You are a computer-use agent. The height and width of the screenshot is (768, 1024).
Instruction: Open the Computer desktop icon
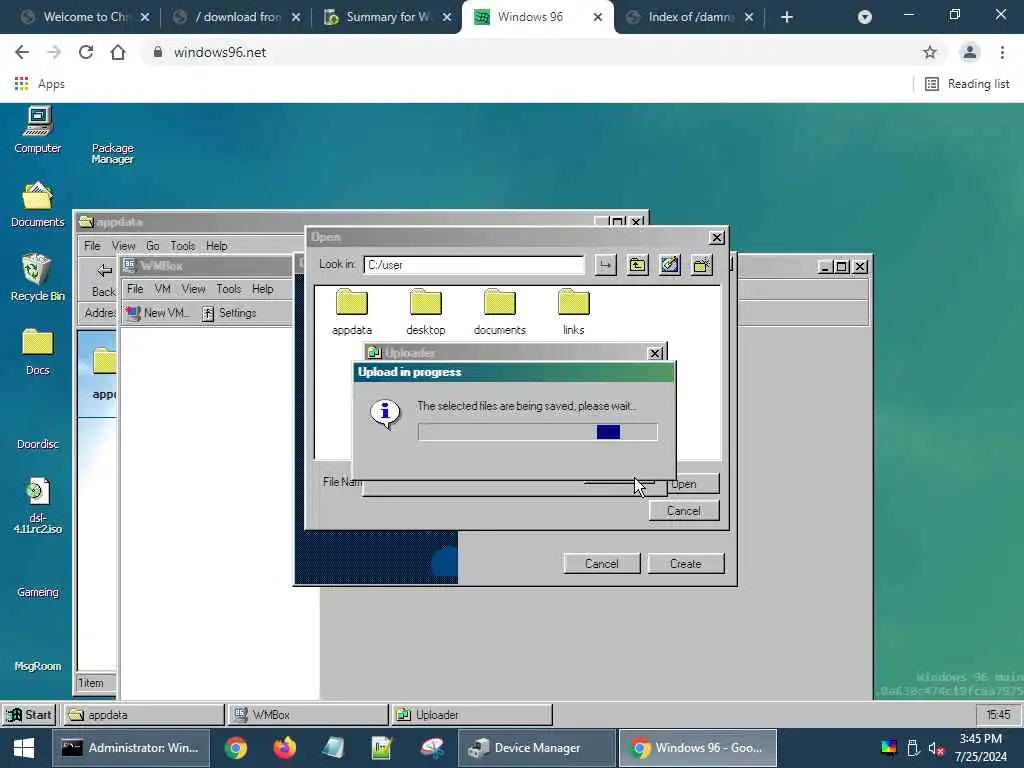(38, 131)
